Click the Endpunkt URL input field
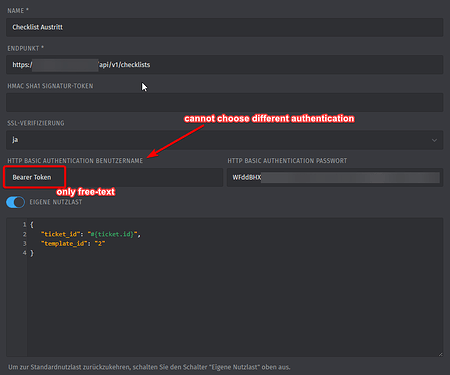Viewport: 450px width, 375px height. [224, 65]
